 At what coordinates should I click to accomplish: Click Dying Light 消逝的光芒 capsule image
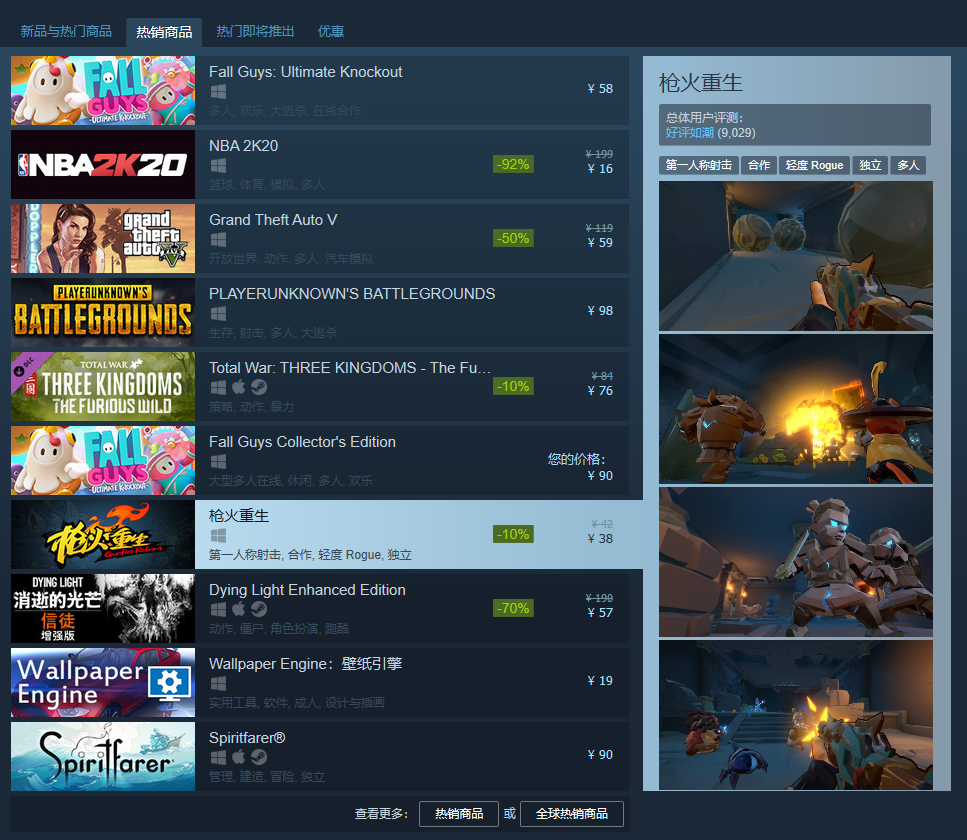103,609
